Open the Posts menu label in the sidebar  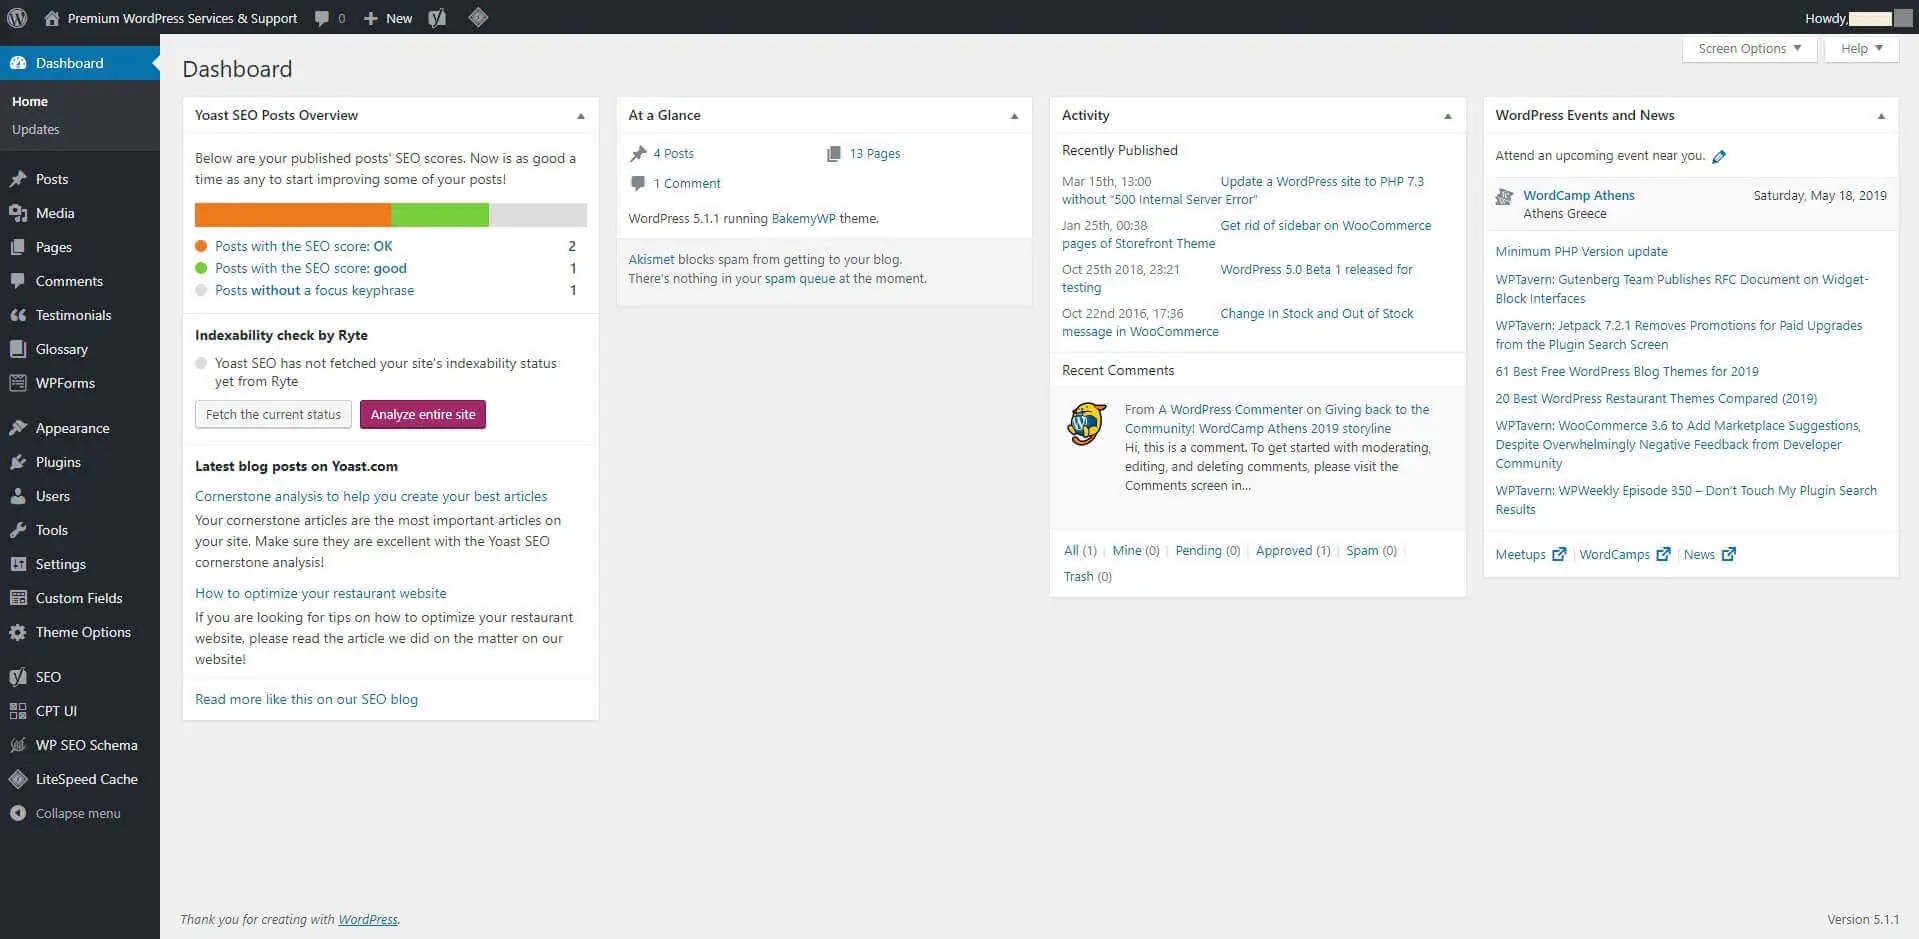(x=52, y=179)
